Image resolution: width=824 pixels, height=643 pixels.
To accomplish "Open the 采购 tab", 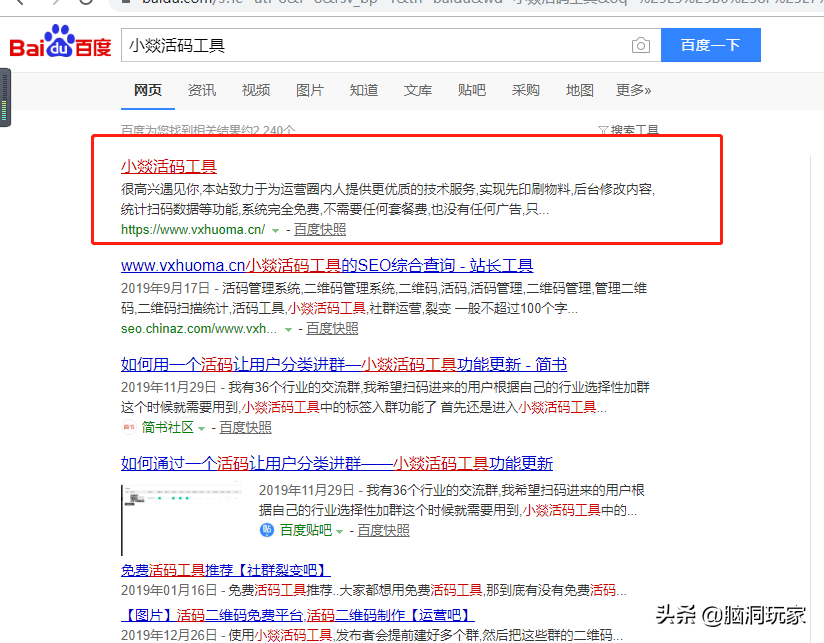I will (x=526, y=90).
